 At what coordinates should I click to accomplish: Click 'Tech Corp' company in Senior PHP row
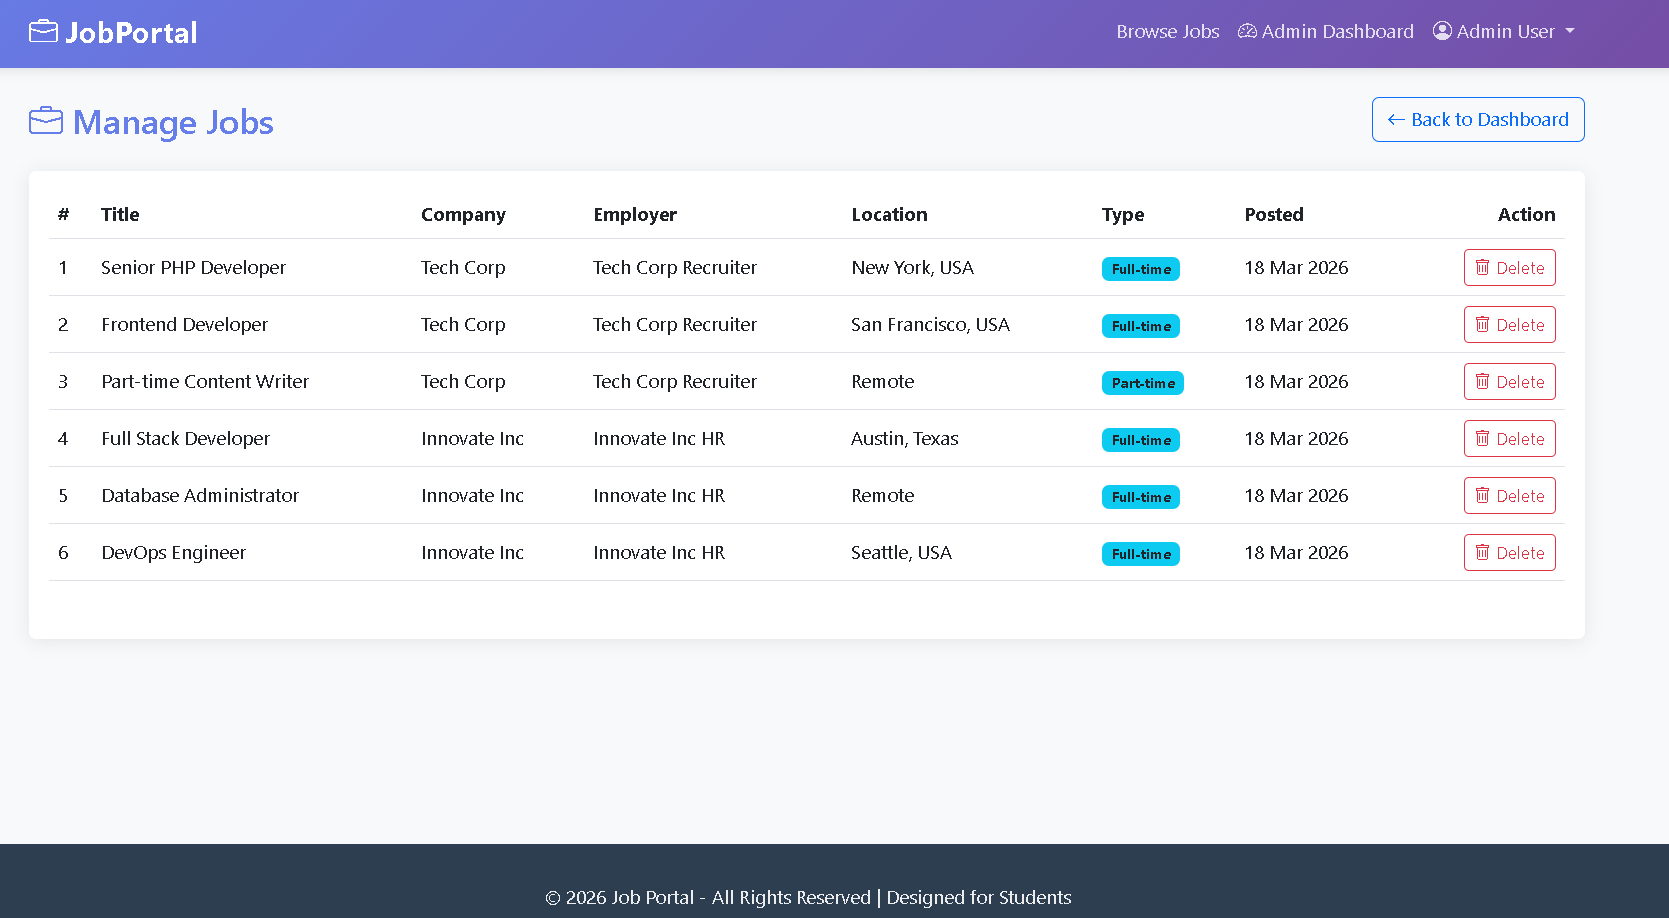point(463,267)
